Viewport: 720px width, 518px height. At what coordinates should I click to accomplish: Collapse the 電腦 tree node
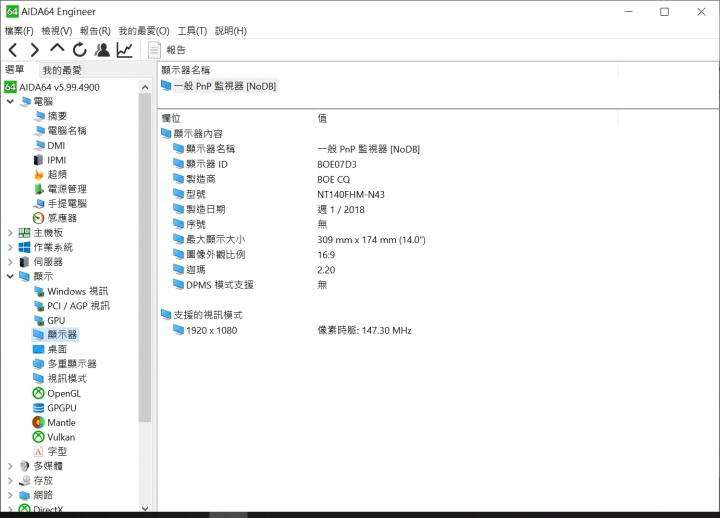tap(10, 101)
